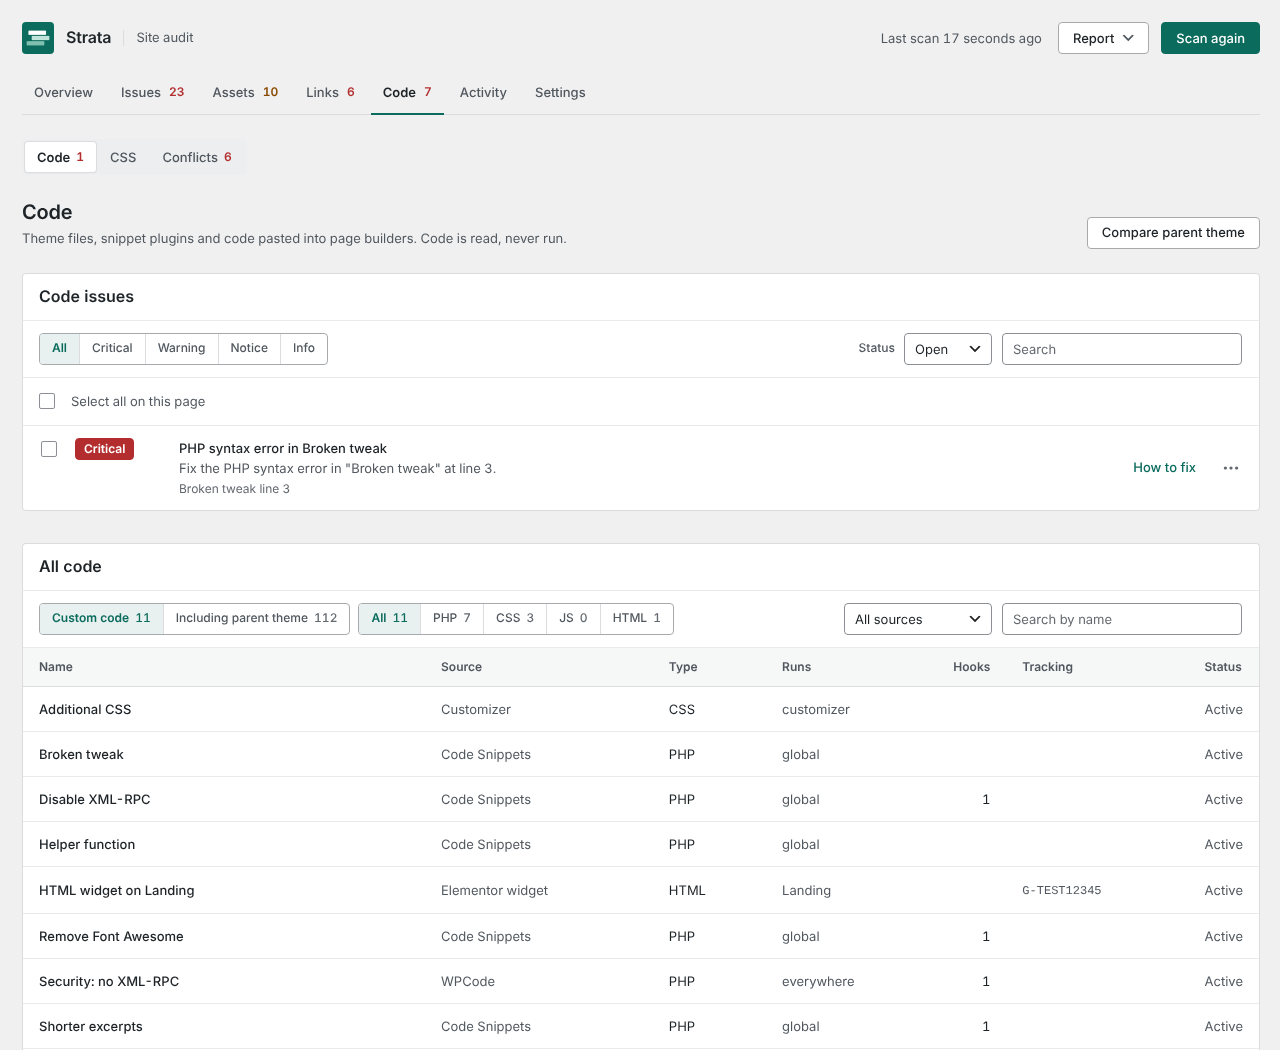Open the Assets tab
The width and height of the screenshot is (1280, 1050).
pos(245,92)
